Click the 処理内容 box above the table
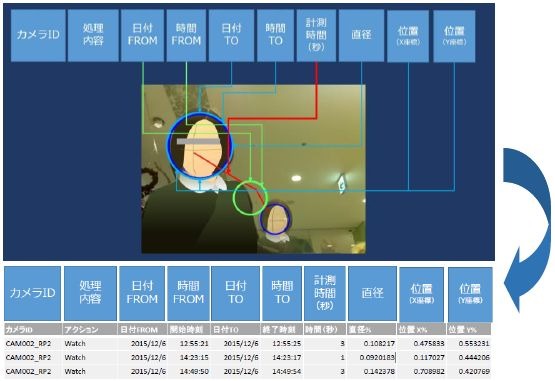555x381 pixels. click(90, 294)
